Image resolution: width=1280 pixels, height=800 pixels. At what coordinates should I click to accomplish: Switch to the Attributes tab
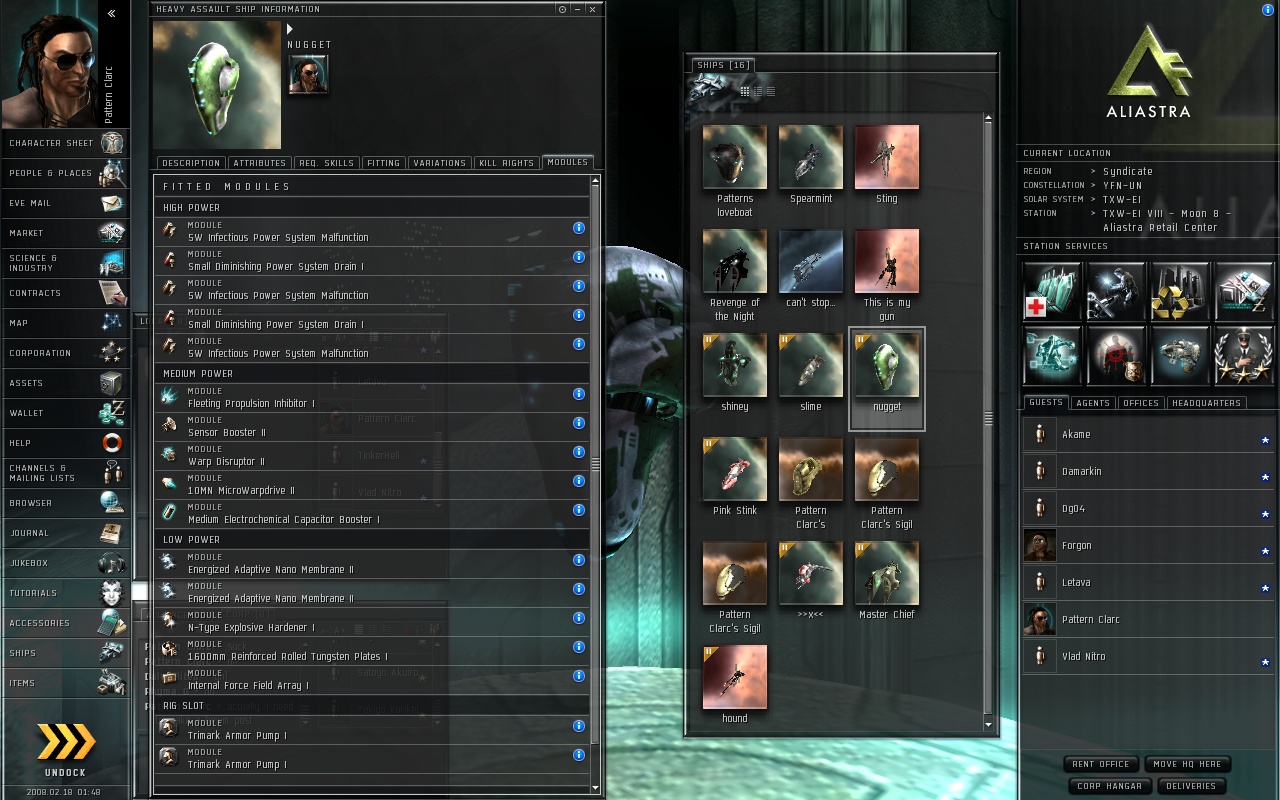[260, 163]
